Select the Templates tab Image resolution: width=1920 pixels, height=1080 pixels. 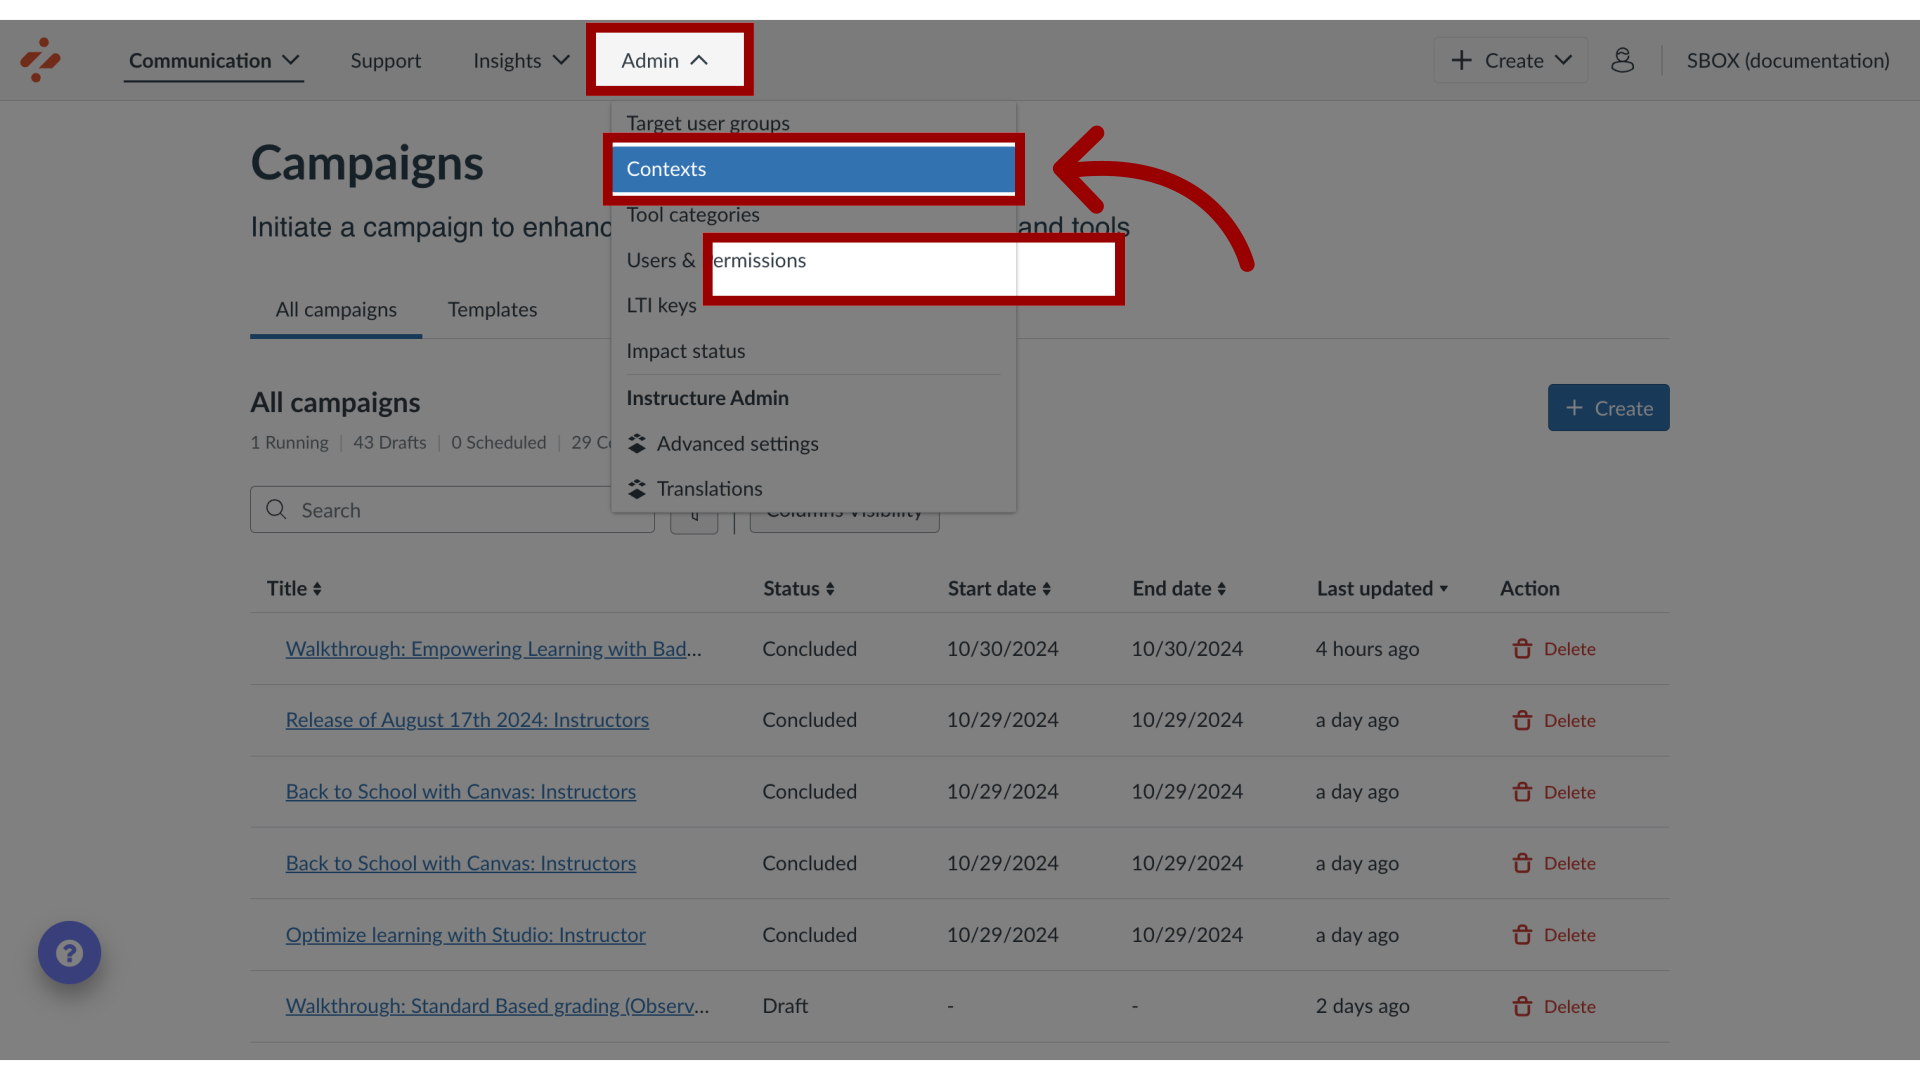tap(492, 307)
